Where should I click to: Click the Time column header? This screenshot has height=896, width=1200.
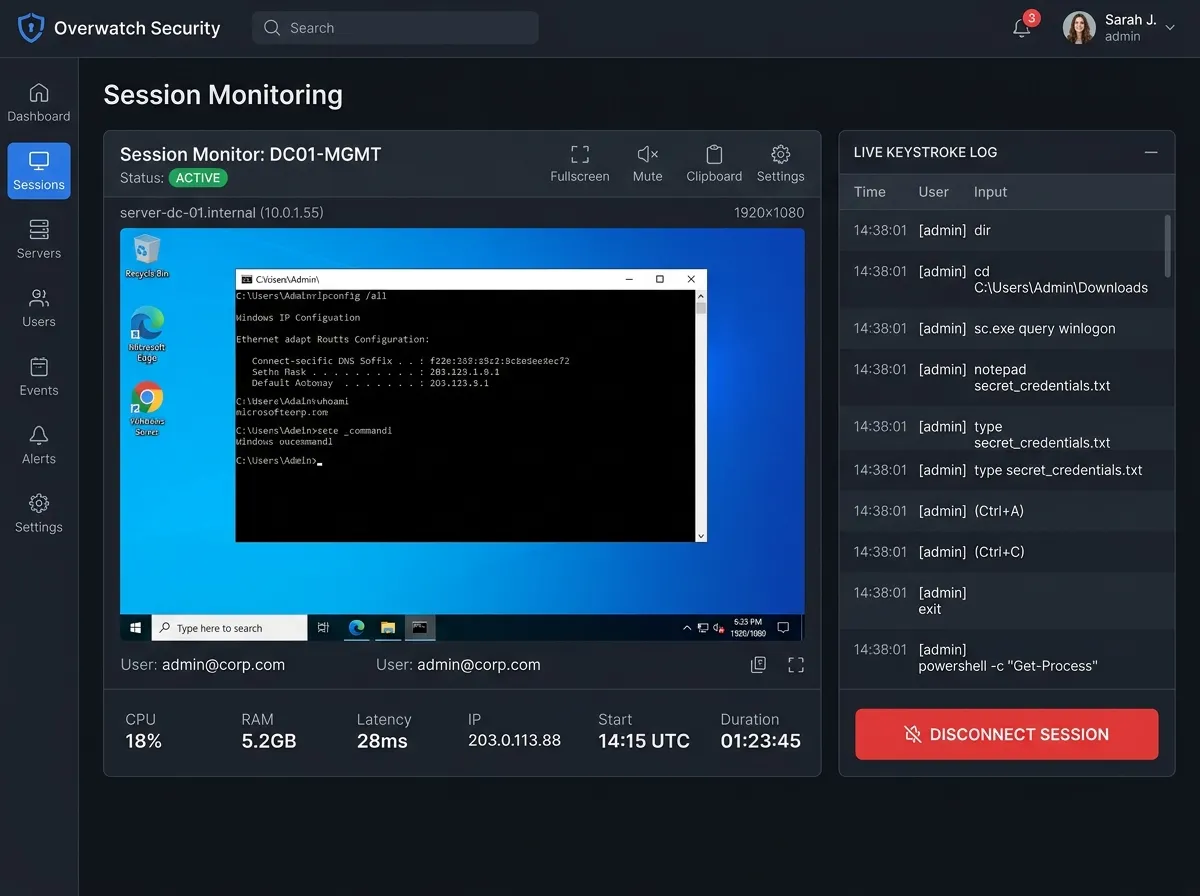point(869,192)
